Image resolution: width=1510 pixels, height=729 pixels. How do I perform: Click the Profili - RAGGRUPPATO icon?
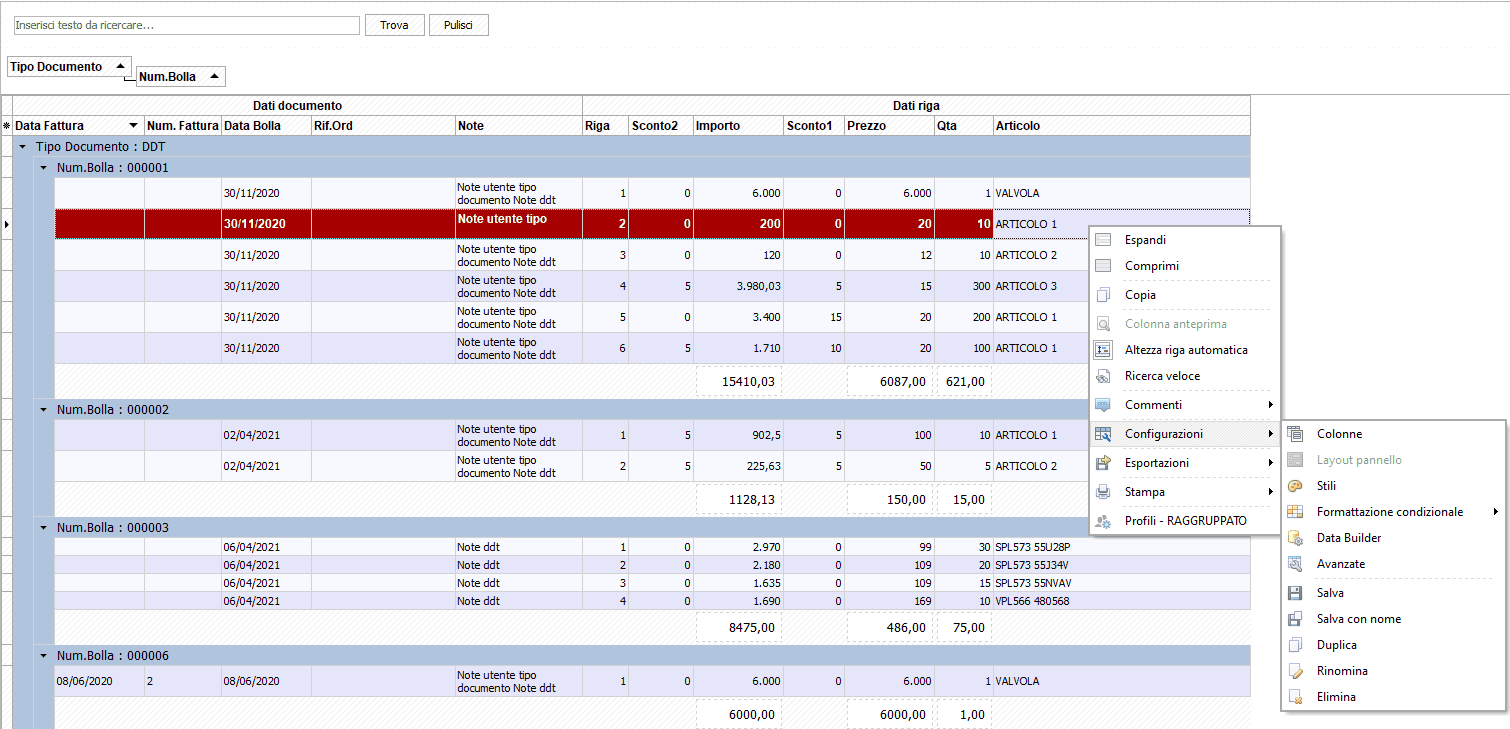pos(1103,521)
